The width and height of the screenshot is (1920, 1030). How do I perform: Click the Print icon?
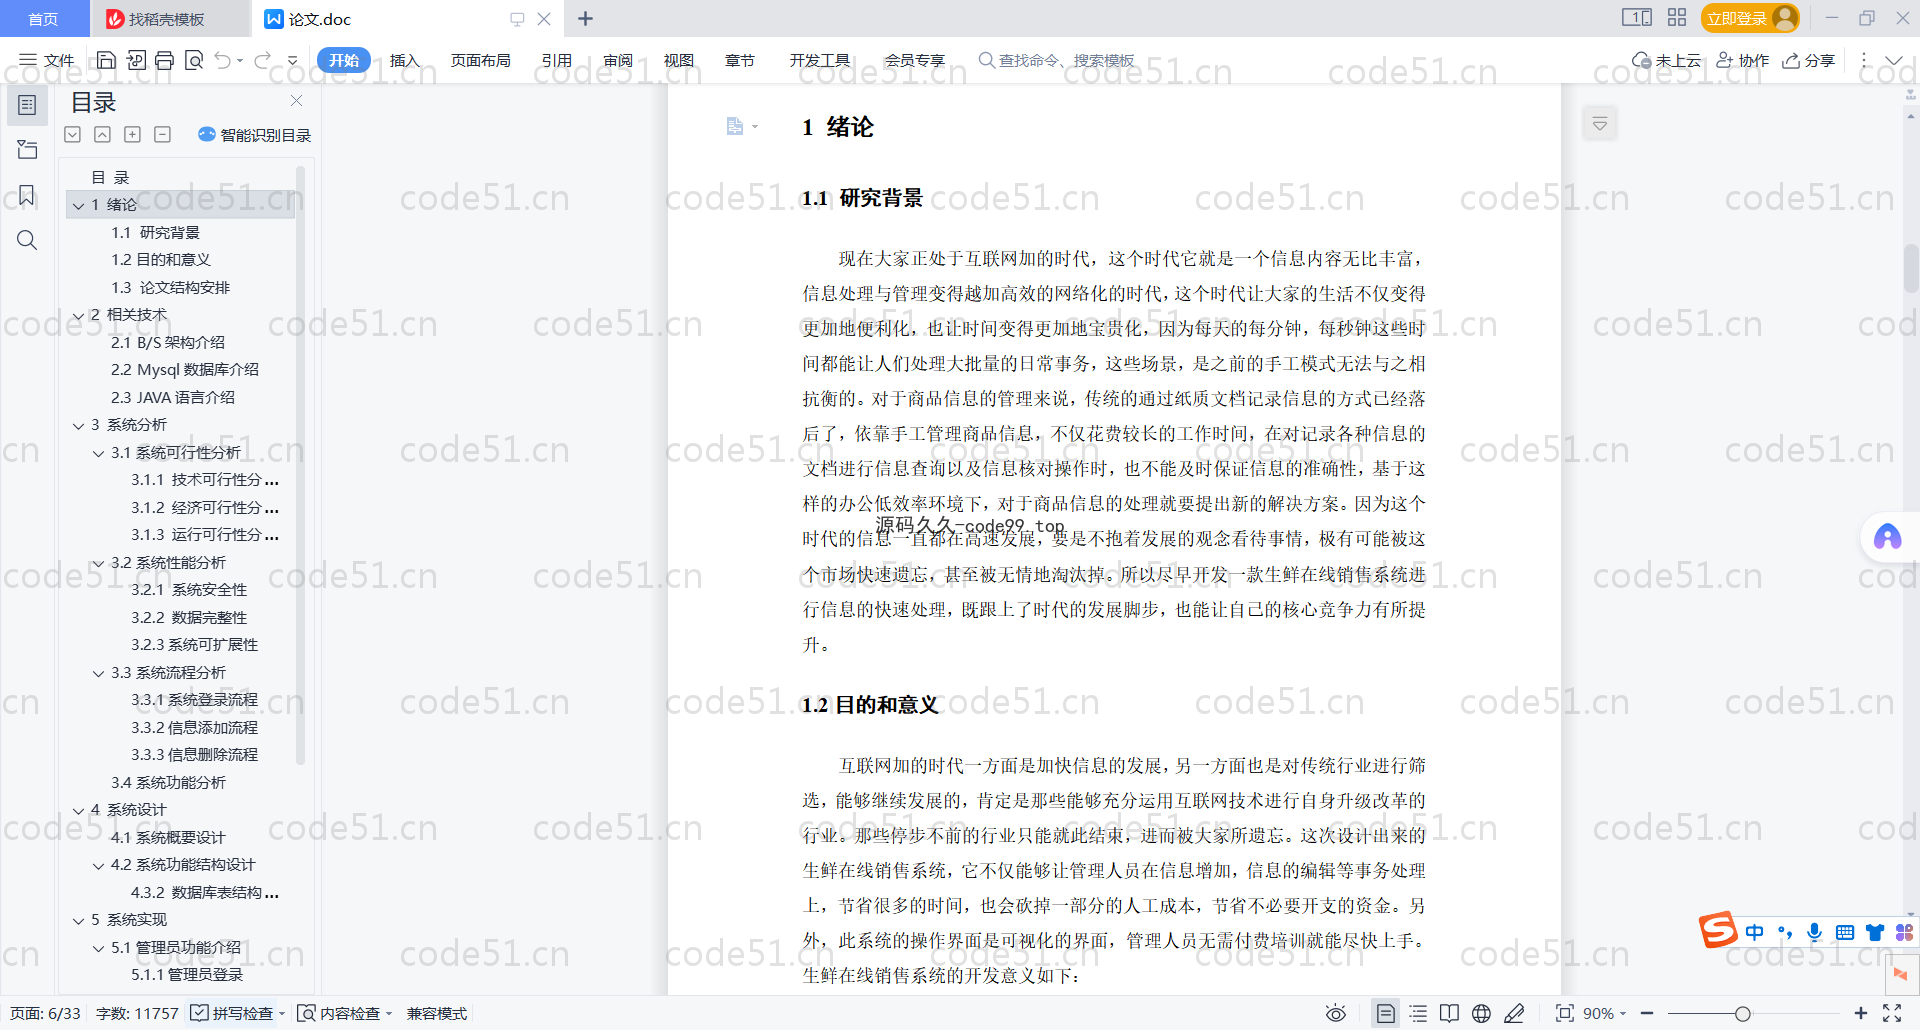(x=165, y=60)
